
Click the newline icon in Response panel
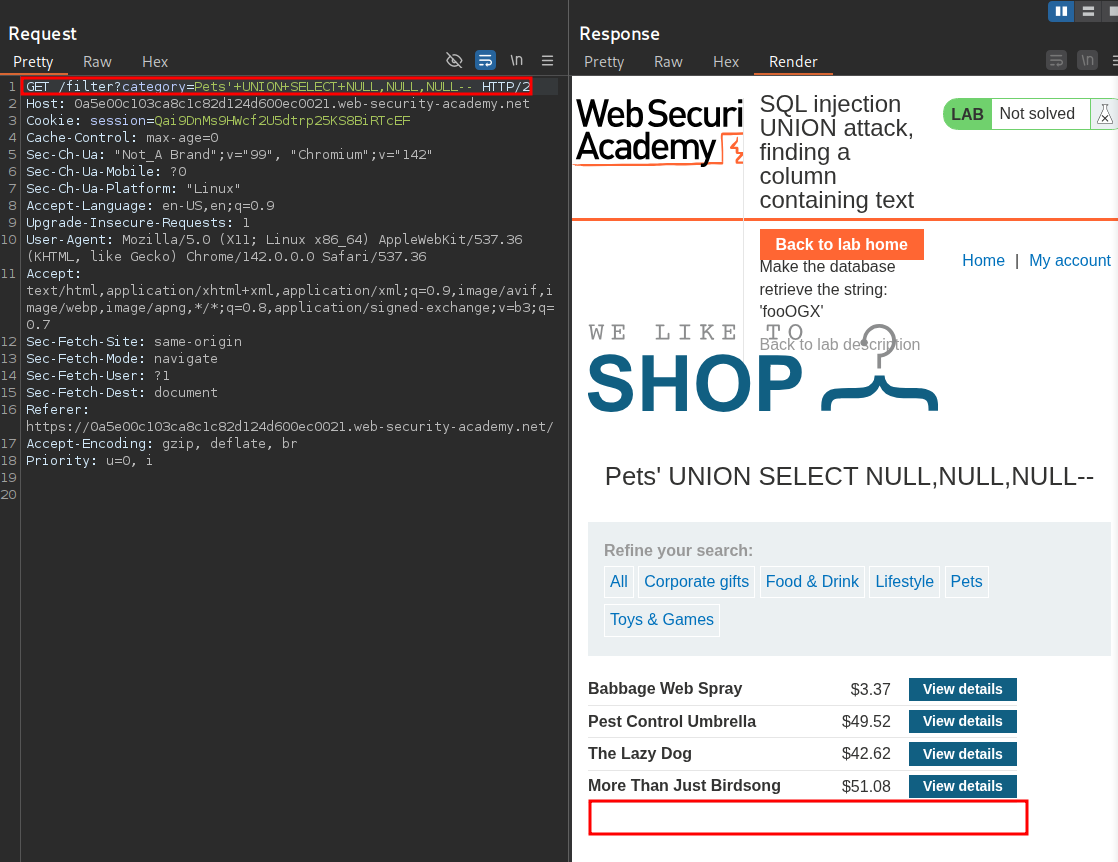pyautogui.click(x=1087, y=60)
